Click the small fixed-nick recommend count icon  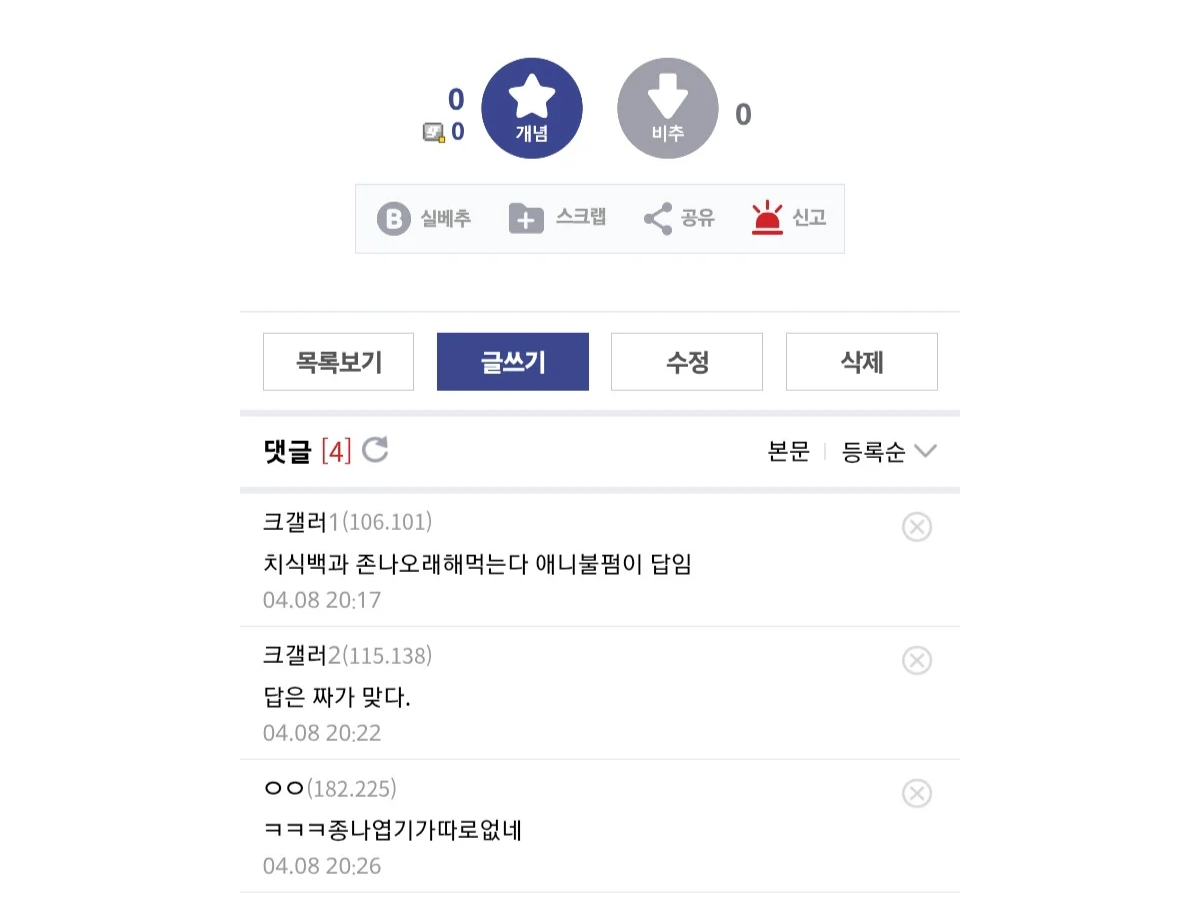433,132
